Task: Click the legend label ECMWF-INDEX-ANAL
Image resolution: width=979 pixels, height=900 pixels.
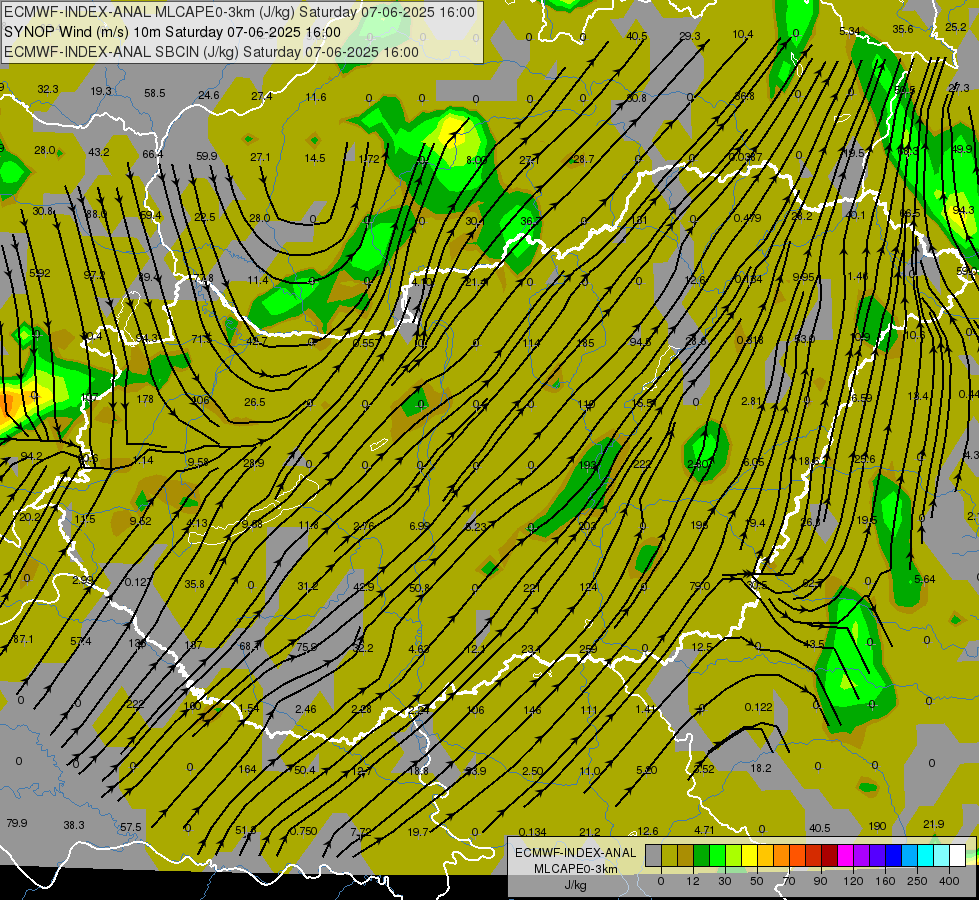Action: click(575, 853)
